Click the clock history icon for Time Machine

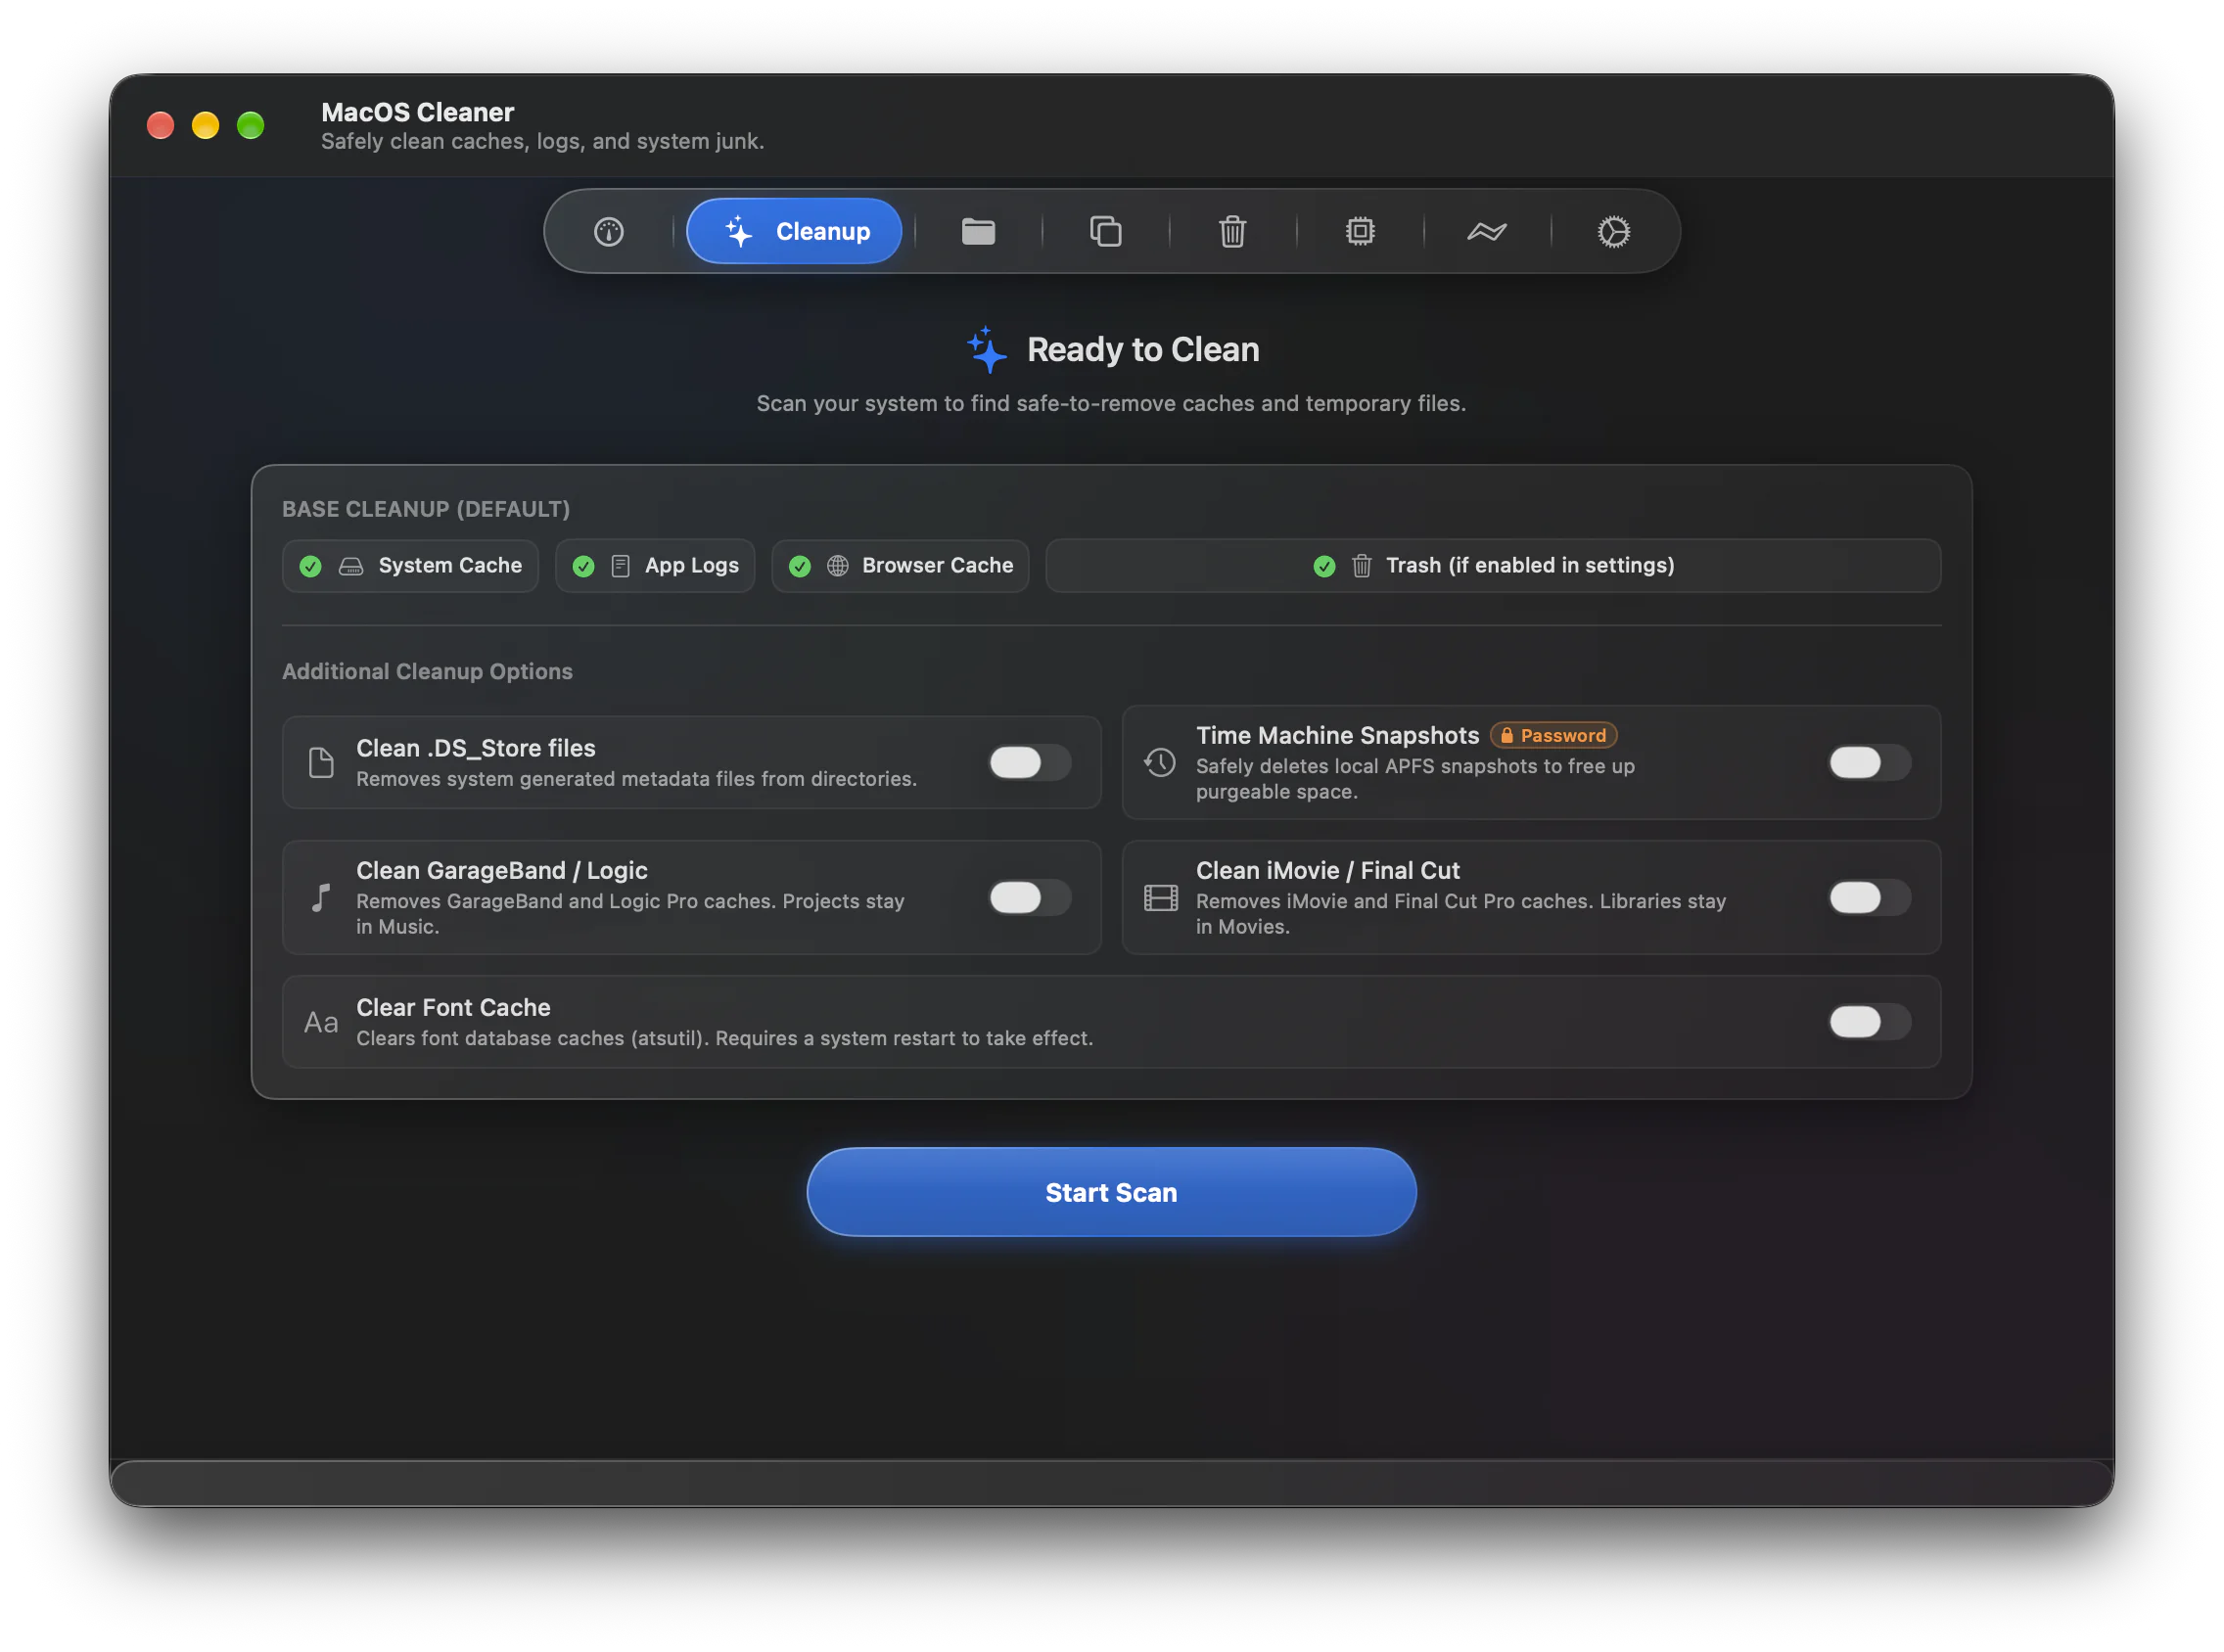coord(1160,763)
